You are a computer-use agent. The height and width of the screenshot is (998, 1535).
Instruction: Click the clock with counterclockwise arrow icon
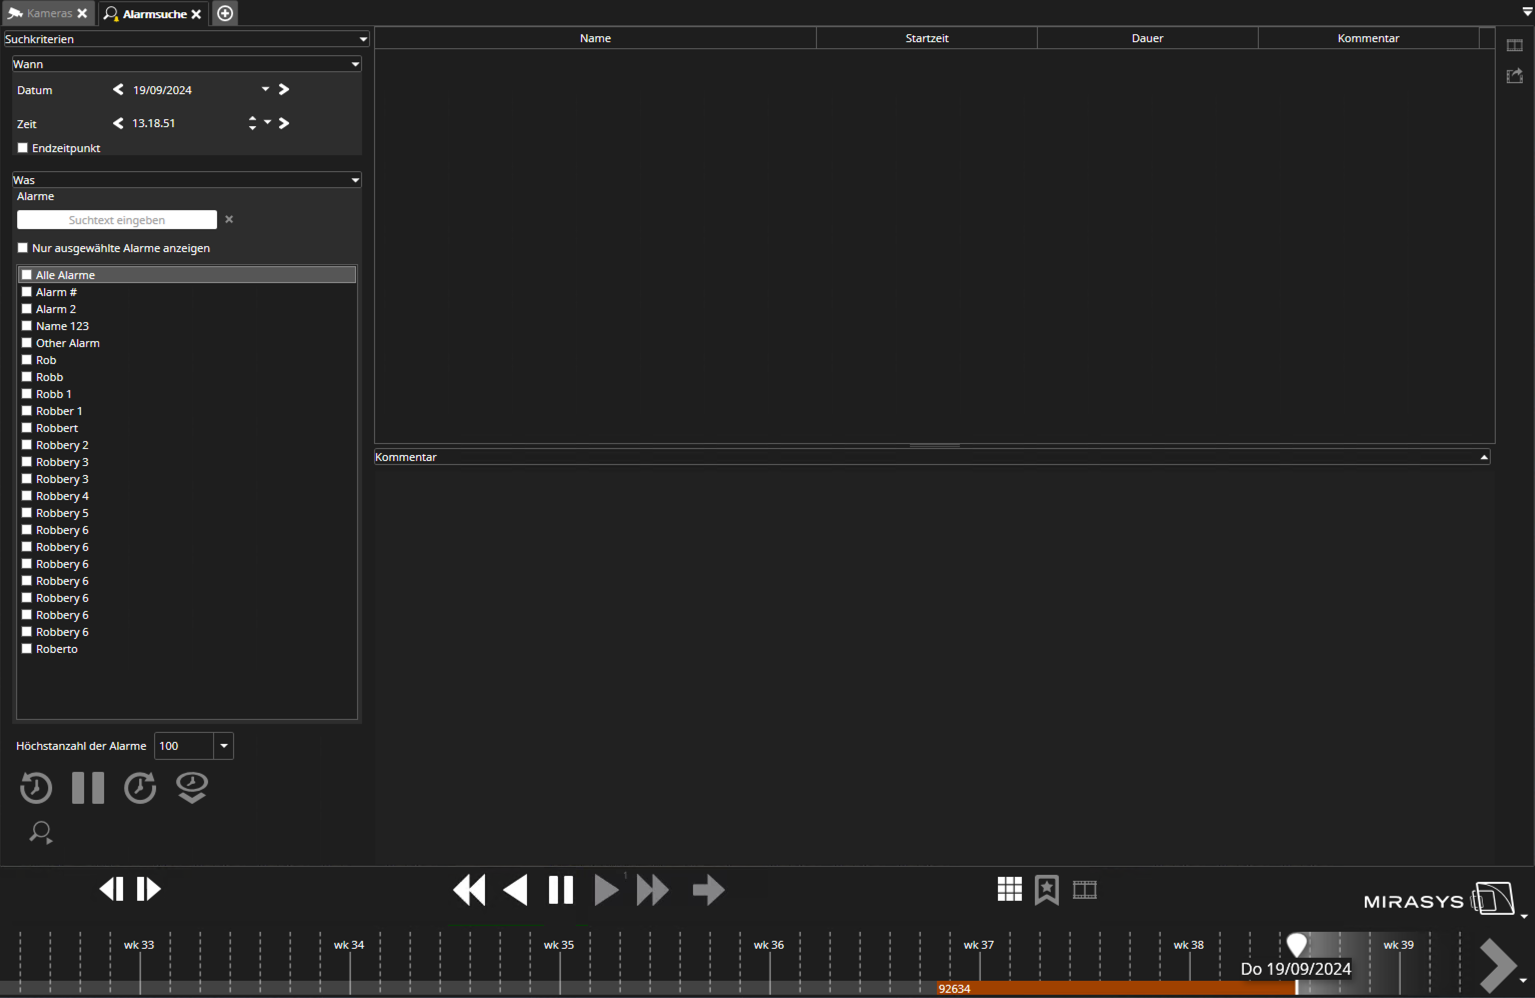[36, 788]
